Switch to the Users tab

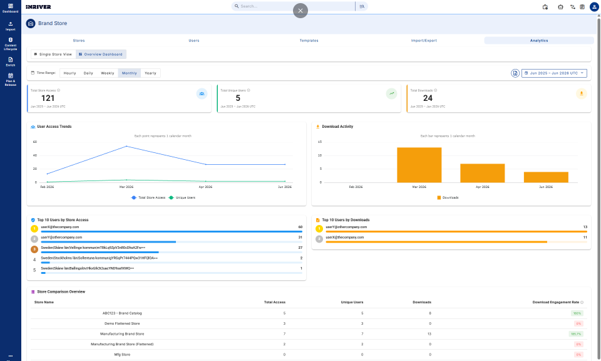click(194, 41)
